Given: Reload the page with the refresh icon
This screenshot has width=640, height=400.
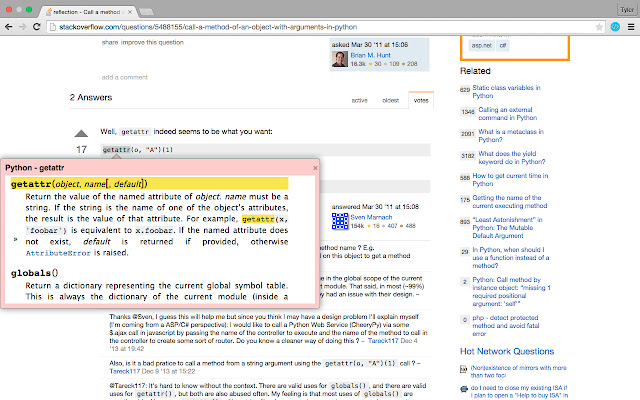Looking at the screenshot, I should 36,27.
